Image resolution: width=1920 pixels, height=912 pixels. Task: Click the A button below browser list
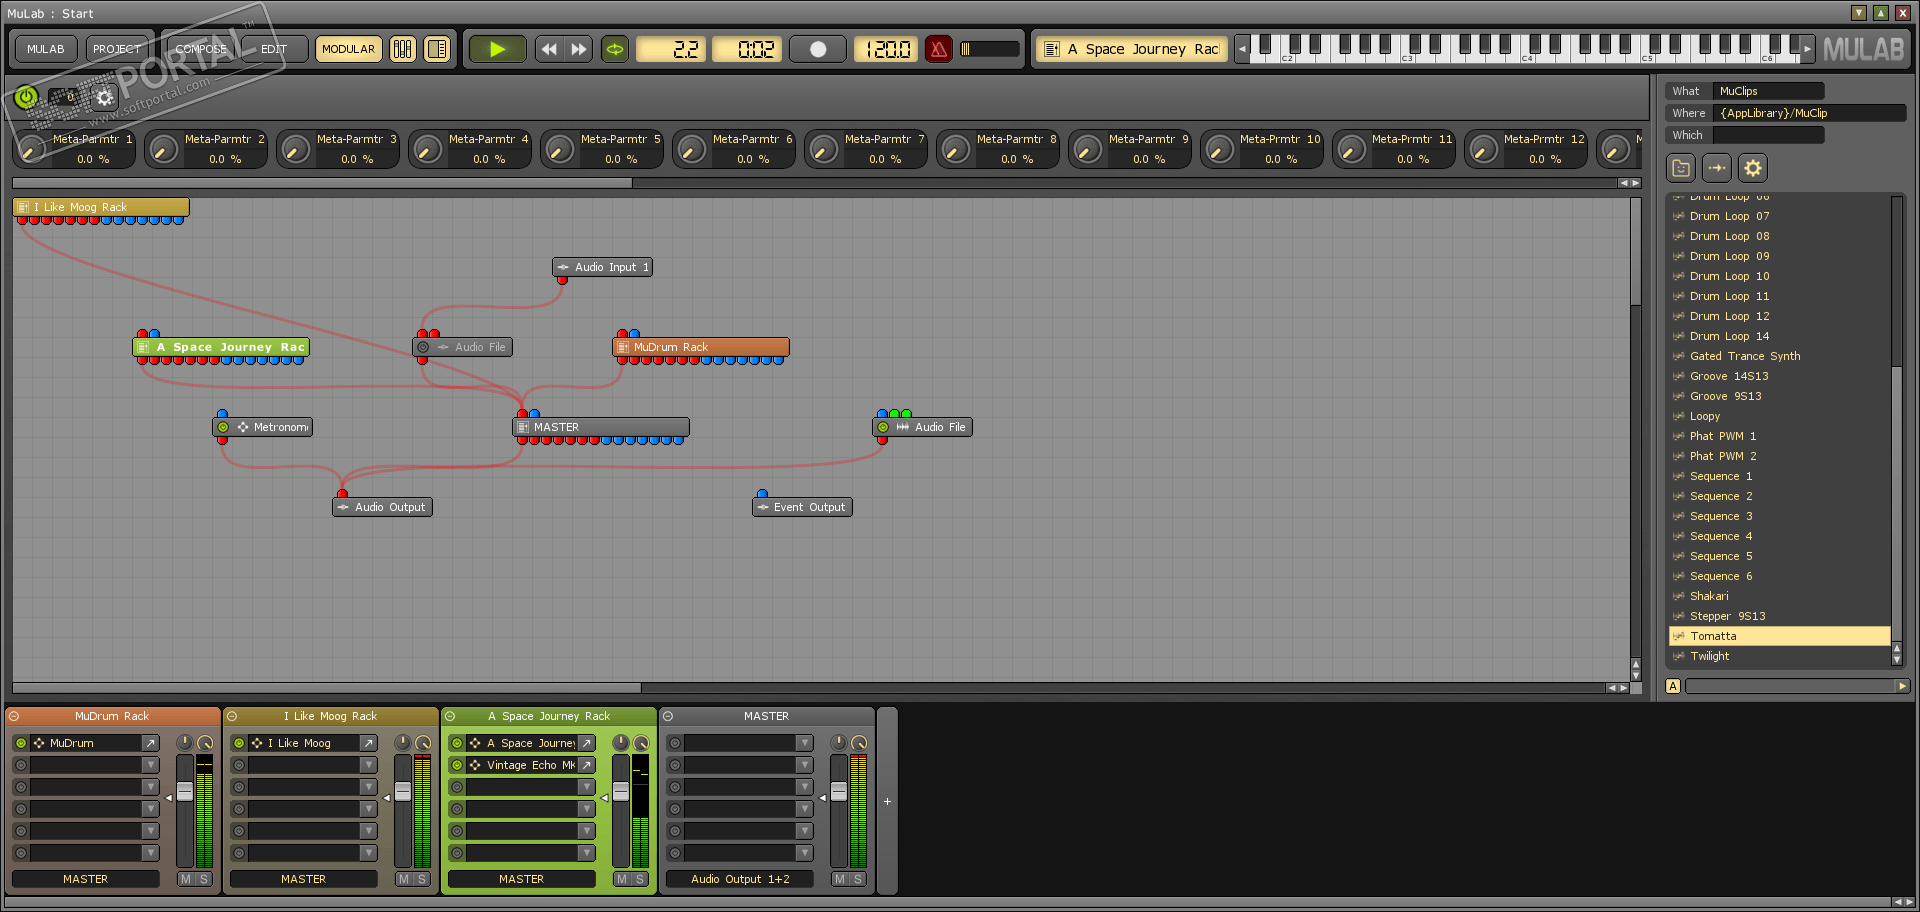pyautogui.click(x=1673, y=686)
